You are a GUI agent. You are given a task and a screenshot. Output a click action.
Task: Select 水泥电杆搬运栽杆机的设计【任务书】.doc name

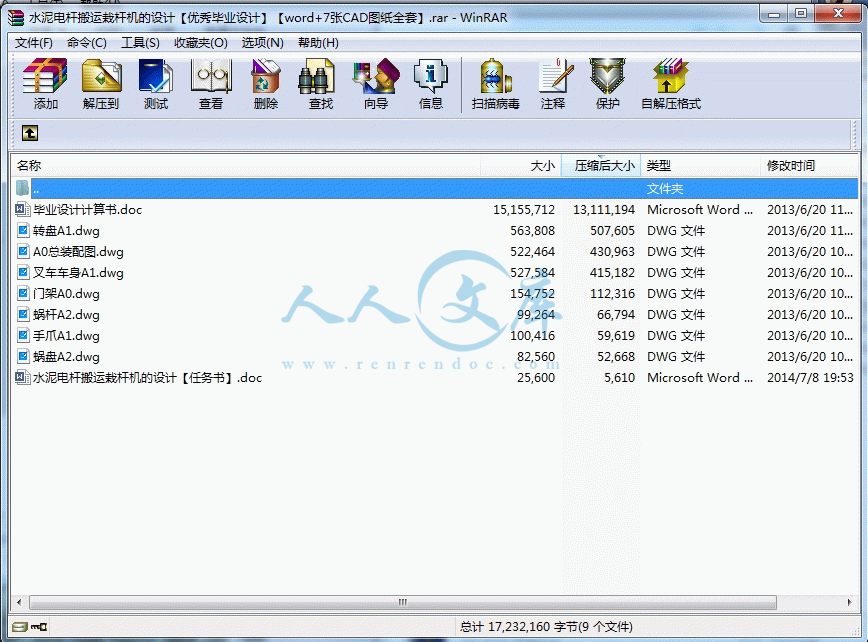click(147, 378)
